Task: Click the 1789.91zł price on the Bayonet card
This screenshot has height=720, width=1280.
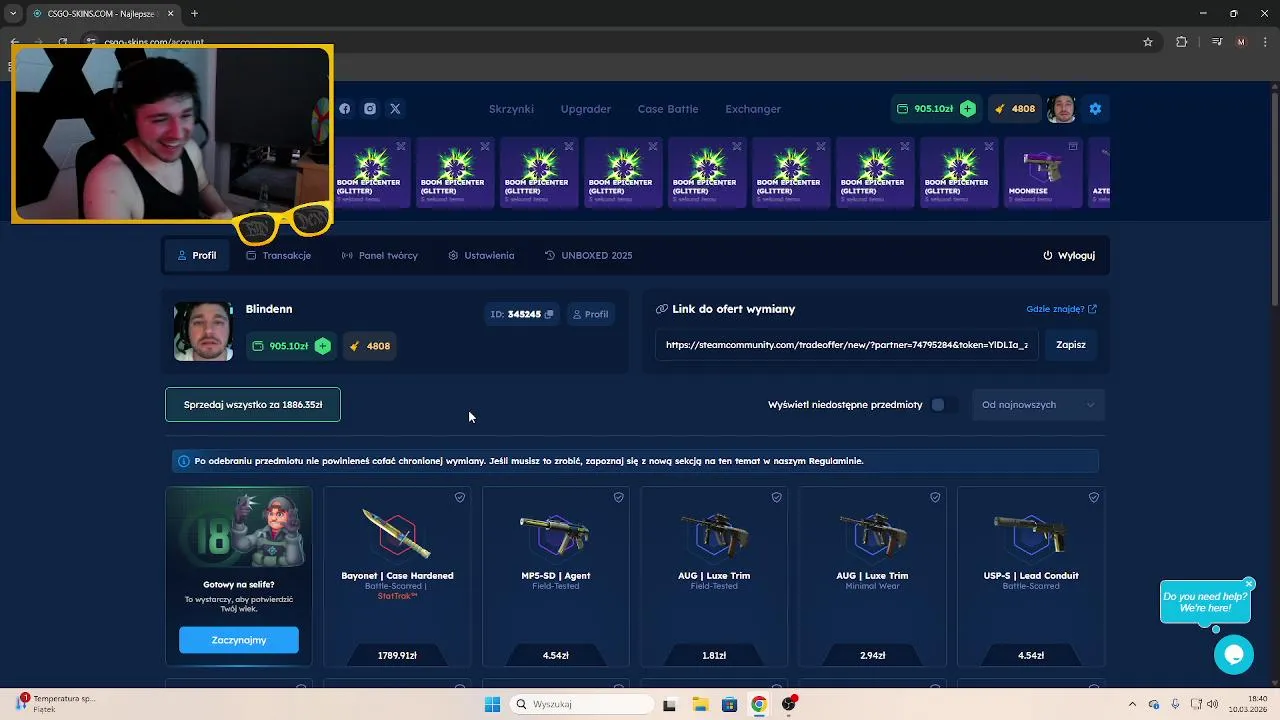Action: coord(397,656)
